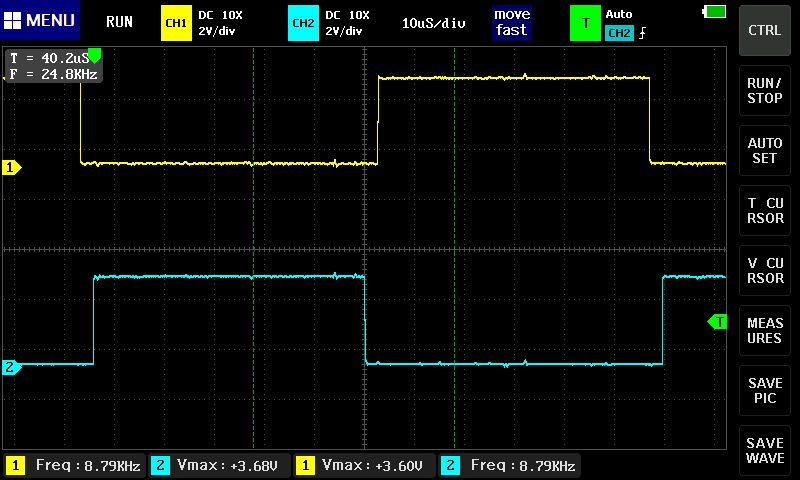Open the MENU button
Image resolution: width=800 pixels, height=480 pixels.
click(x=39, y=21)
